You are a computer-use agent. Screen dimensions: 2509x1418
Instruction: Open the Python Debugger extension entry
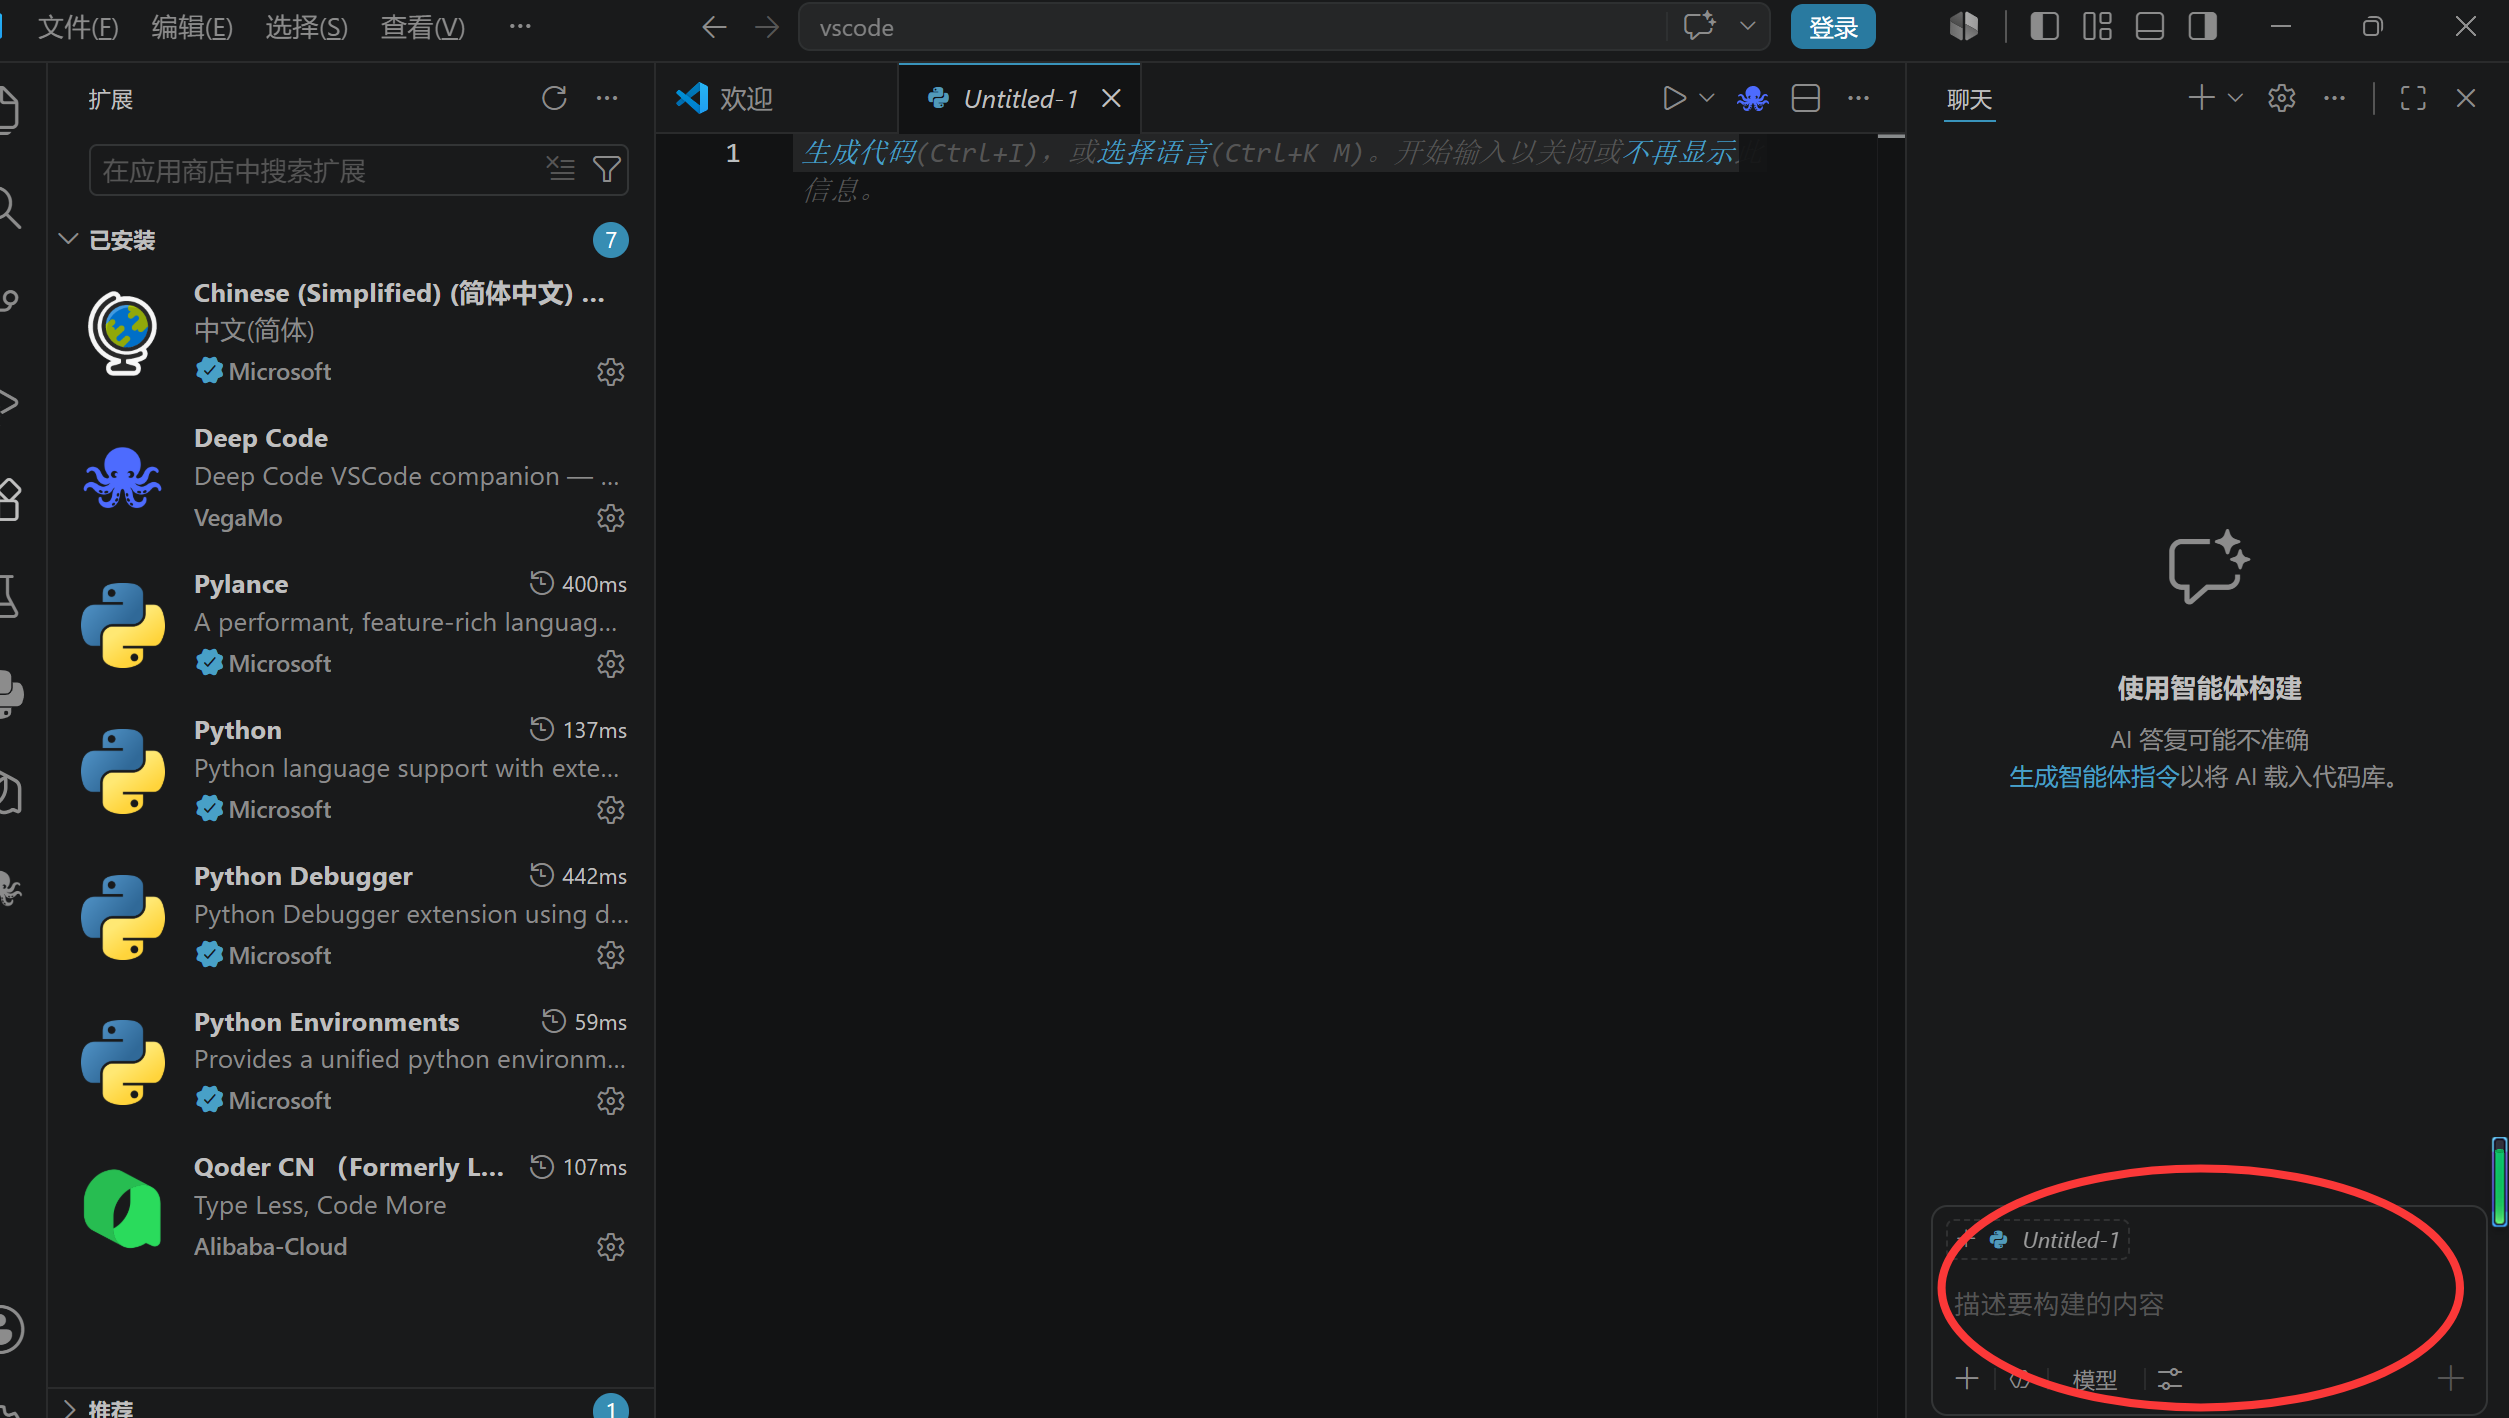coord(352,917)
